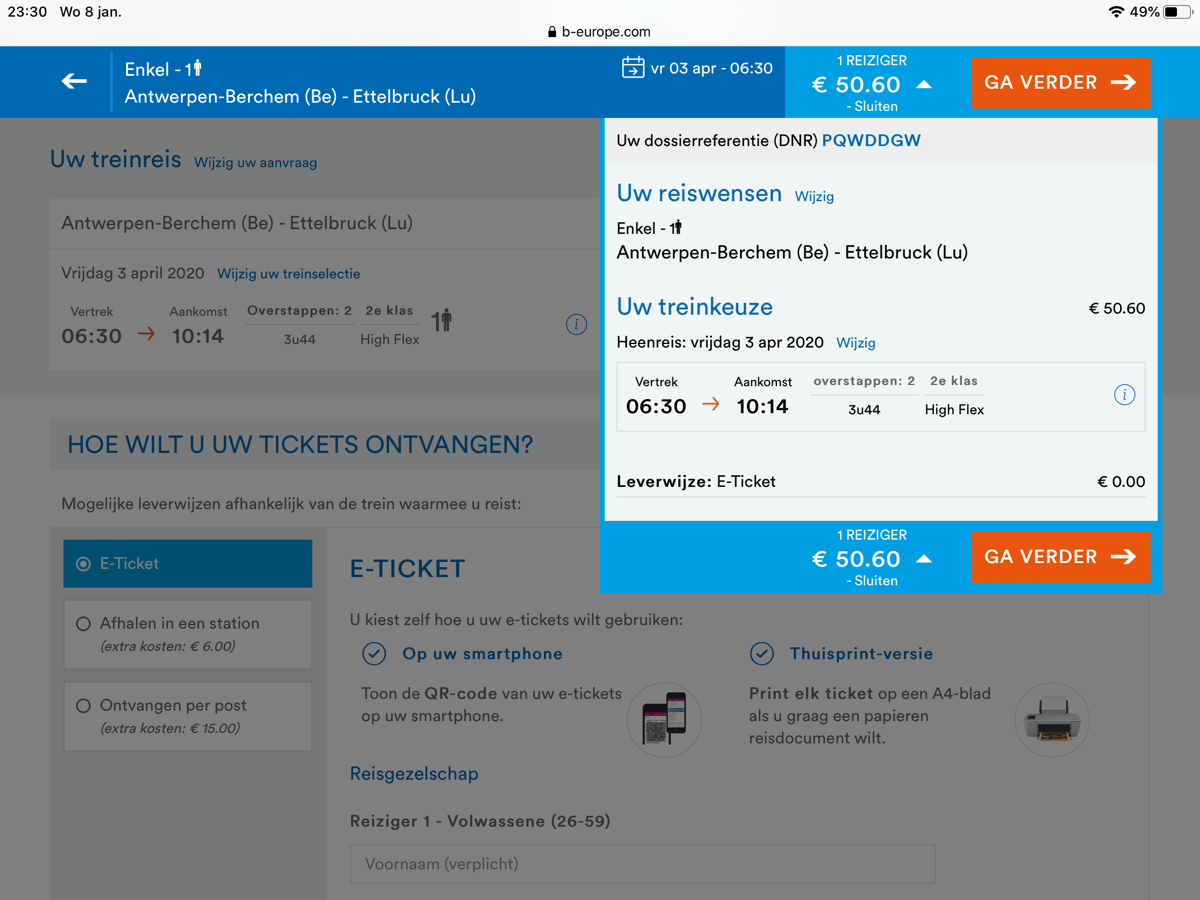Click the padlock icon beside b-europe.com
1200x900 pixels.
pyautogui.click(x=552, y=32)
